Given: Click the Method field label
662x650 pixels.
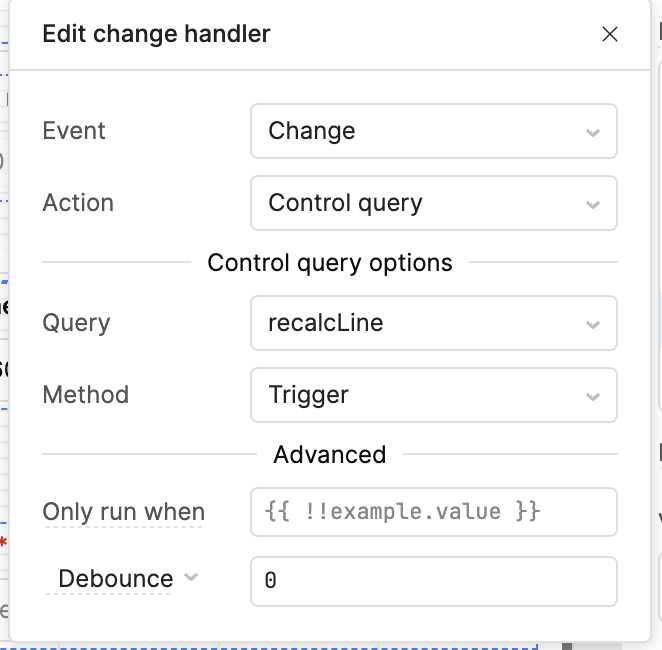Looking at the screenshot, I should point(85,395).
